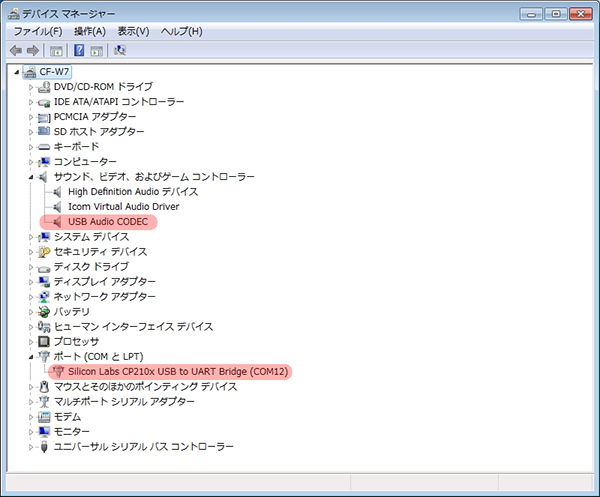Expand the IDE ATA/ATAPI コントローラー node
Image resolution: width=600 pixels, height=497 pixels.
coord(31,102)
